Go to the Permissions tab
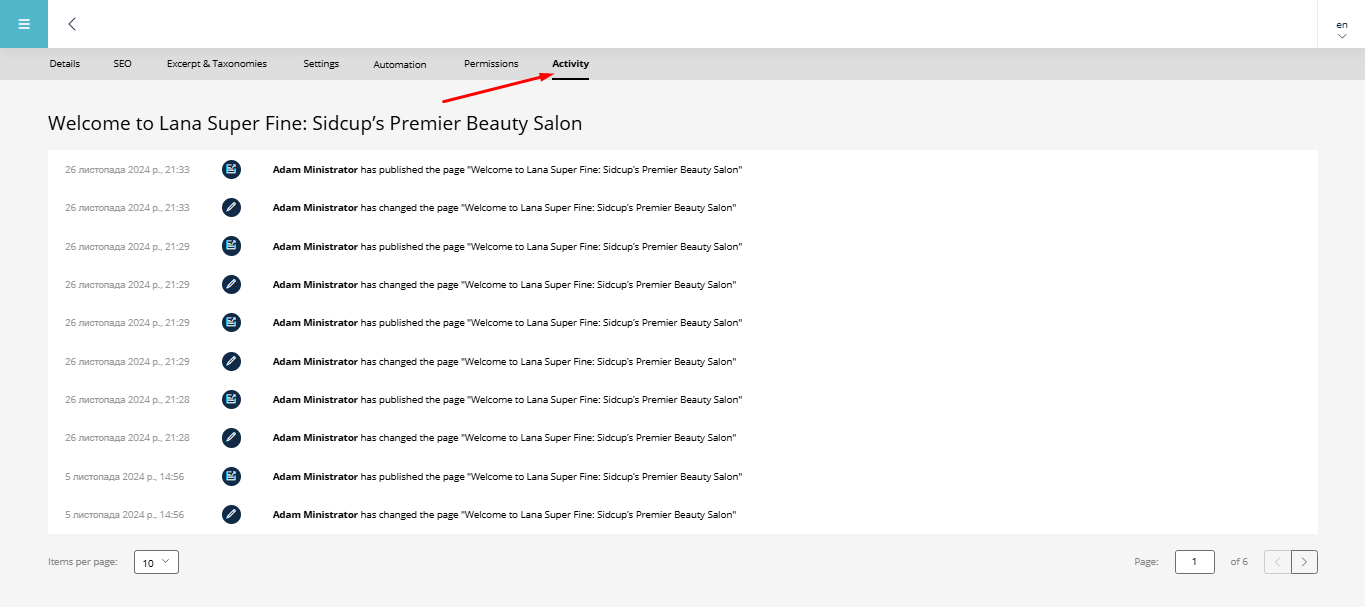 pos(491,64)
